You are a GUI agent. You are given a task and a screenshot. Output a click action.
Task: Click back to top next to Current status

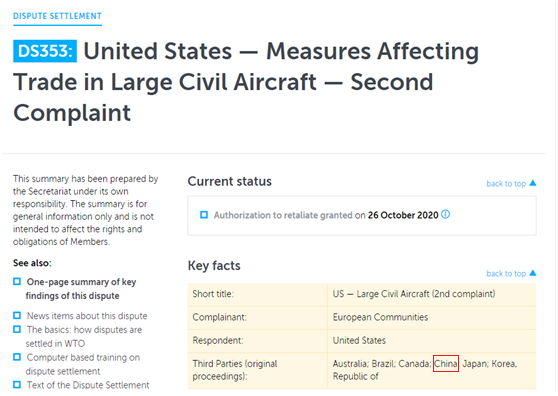click(x=506, y=184)
